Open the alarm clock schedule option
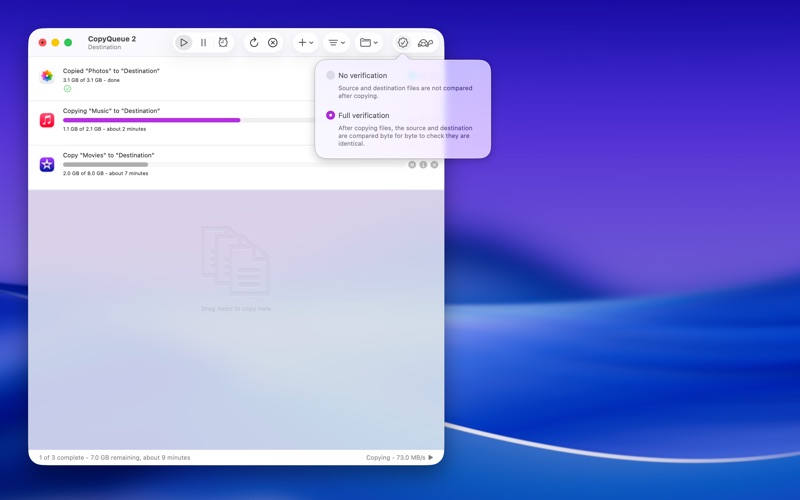 (x=223, y=42)
